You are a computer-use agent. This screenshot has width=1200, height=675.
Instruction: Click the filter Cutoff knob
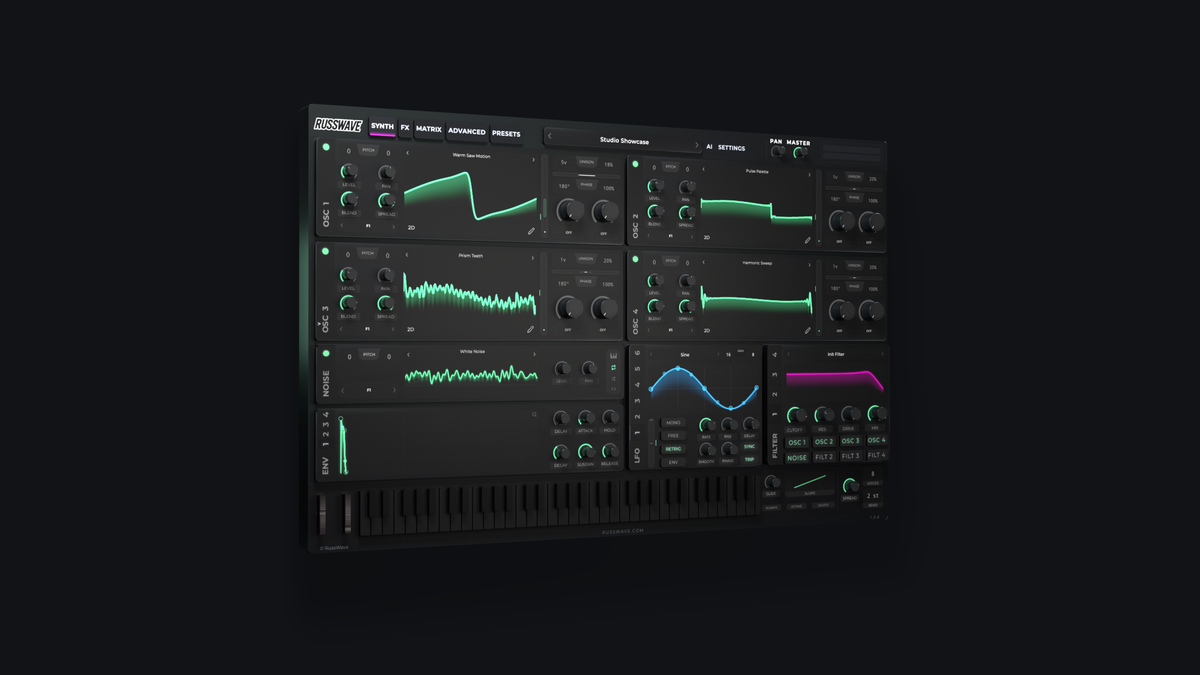pos(796,415)
